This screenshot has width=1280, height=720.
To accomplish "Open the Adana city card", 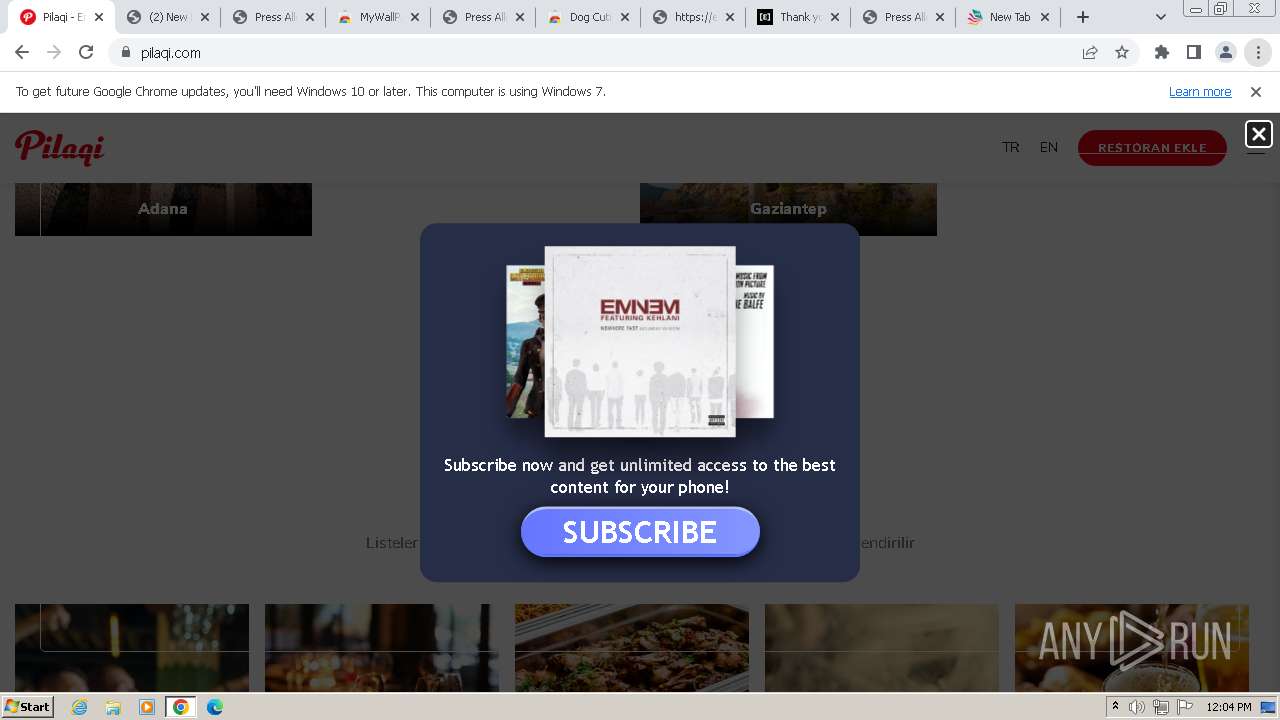I will (163, 209).
